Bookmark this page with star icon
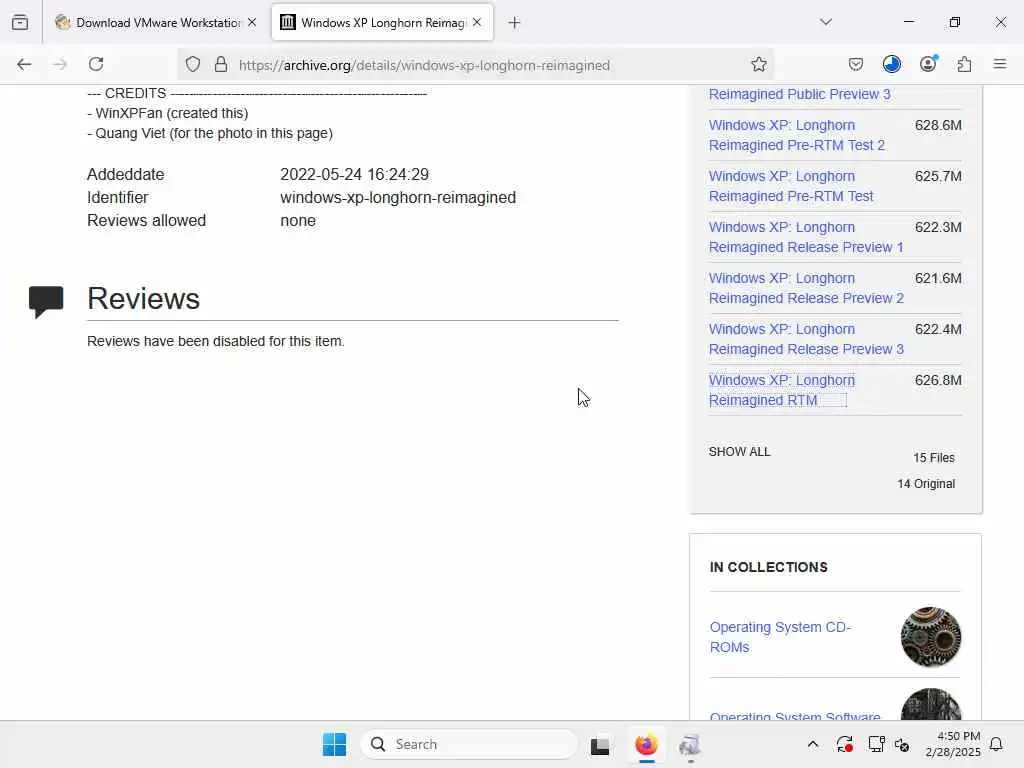The image size is (1024, 768). 759,64
